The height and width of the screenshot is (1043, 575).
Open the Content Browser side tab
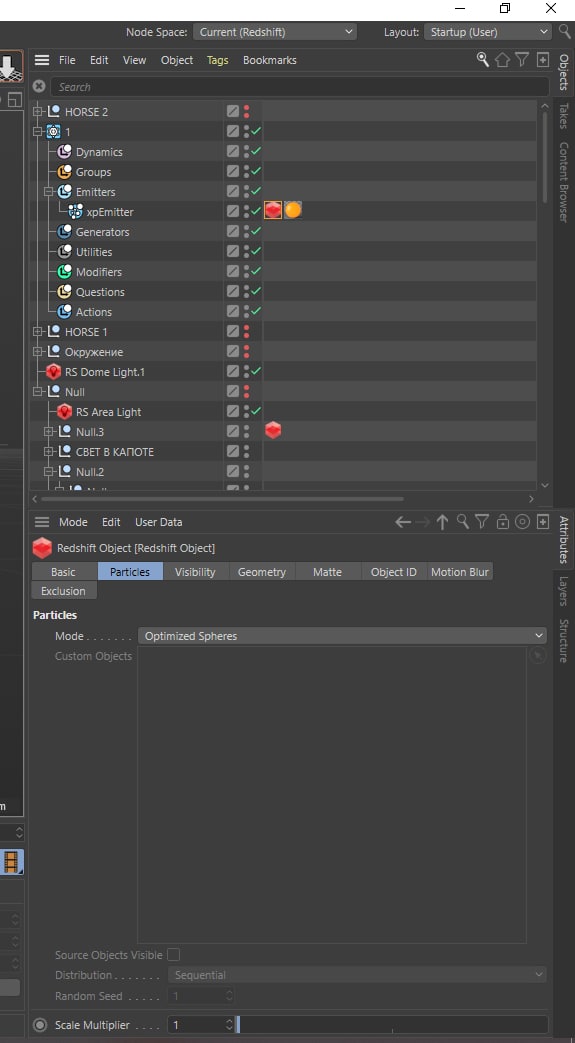point(564,182)
